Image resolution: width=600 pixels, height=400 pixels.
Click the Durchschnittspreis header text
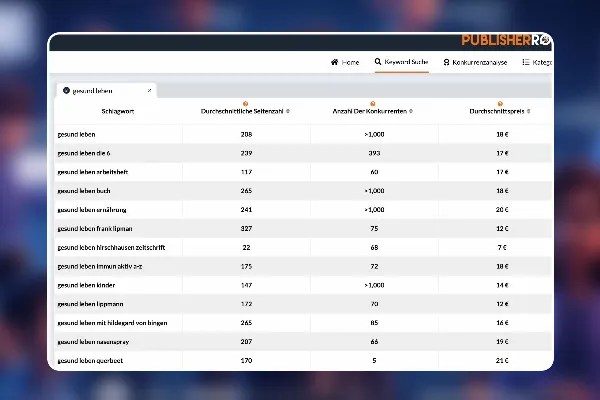coord(497,111)
